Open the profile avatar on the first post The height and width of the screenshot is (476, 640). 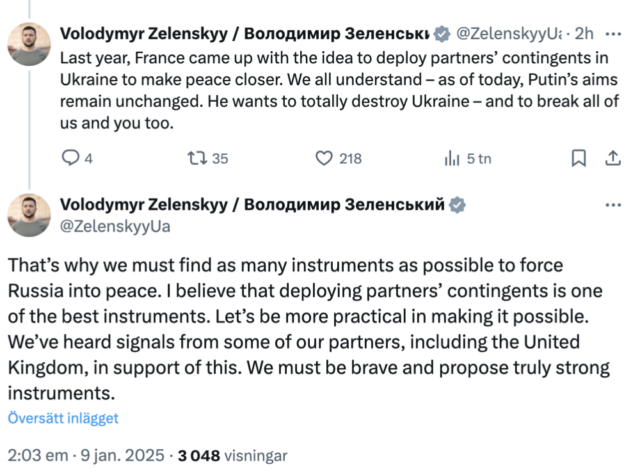(x=27, y=47)
